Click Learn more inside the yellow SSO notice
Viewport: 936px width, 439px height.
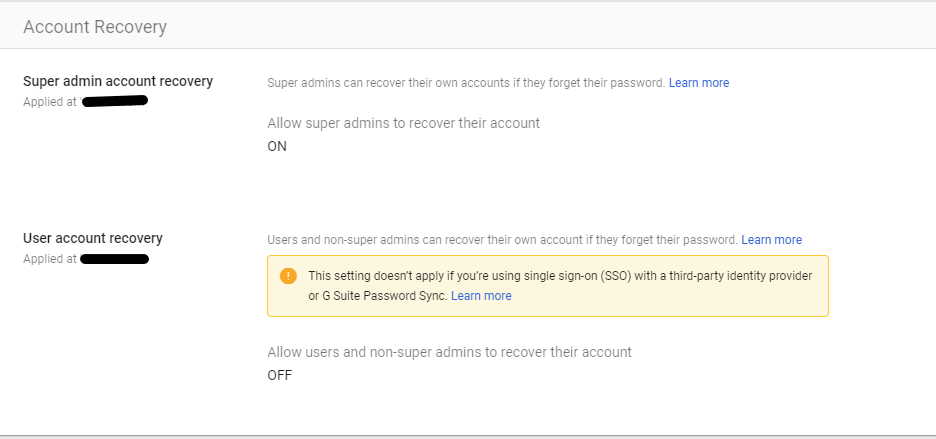pyautogui.click(x=481, y=296)
